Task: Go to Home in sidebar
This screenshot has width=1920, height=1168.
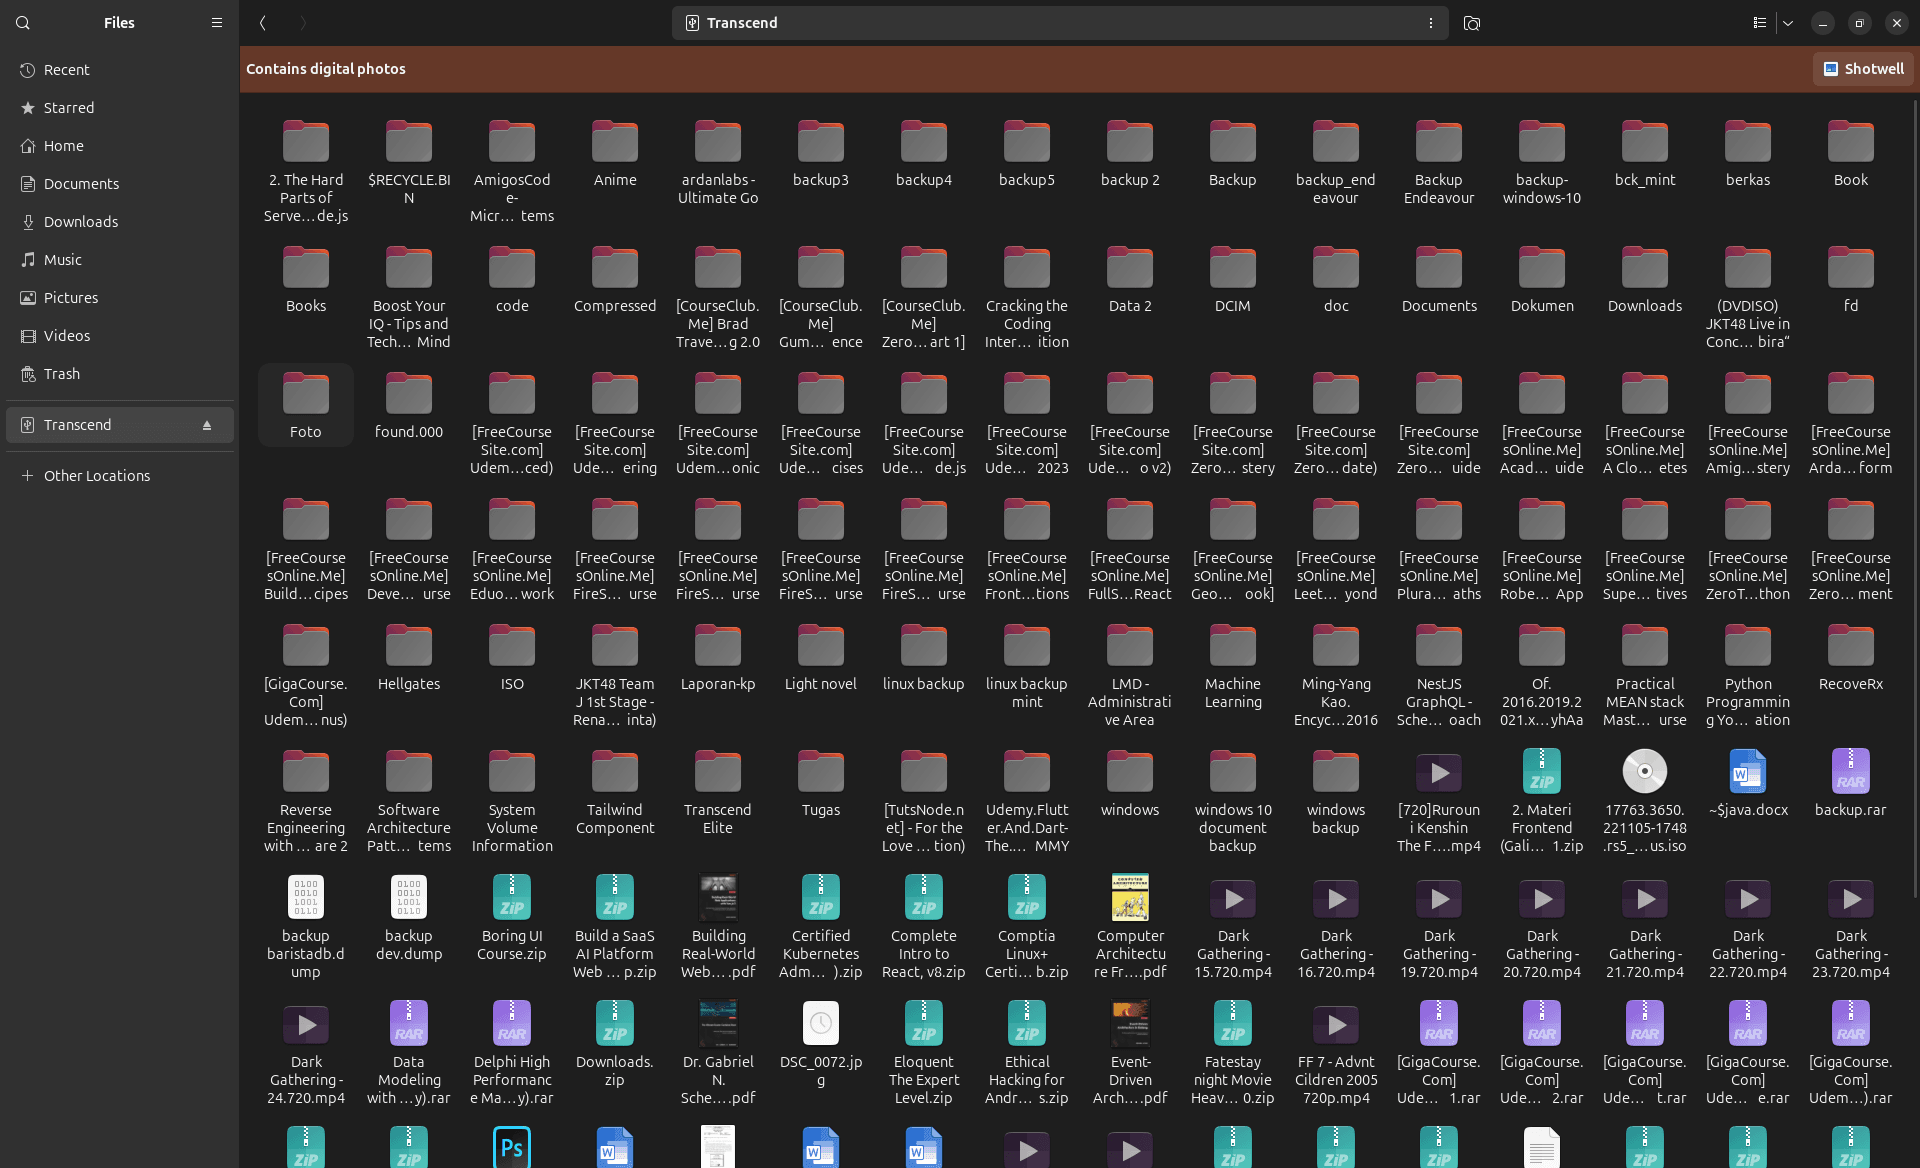Action: 120,146
